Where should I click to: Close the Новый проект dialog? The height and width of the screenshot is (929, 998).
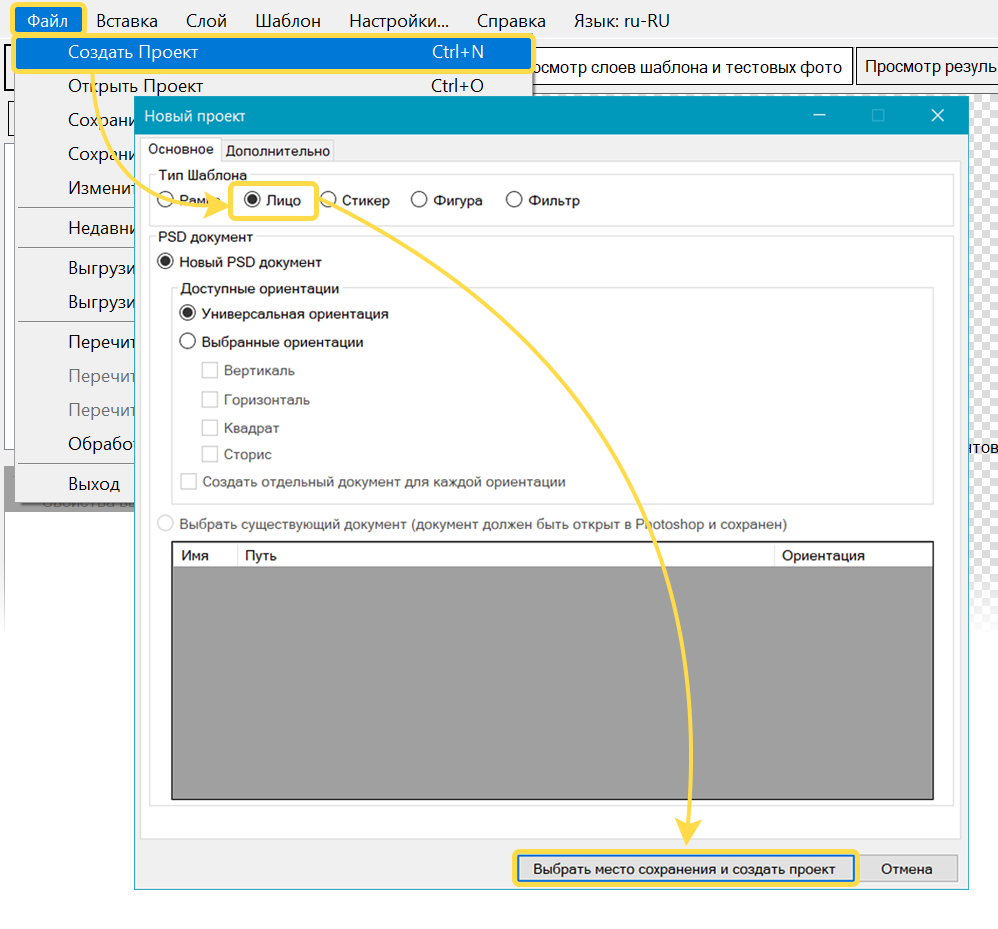[937, 116]
